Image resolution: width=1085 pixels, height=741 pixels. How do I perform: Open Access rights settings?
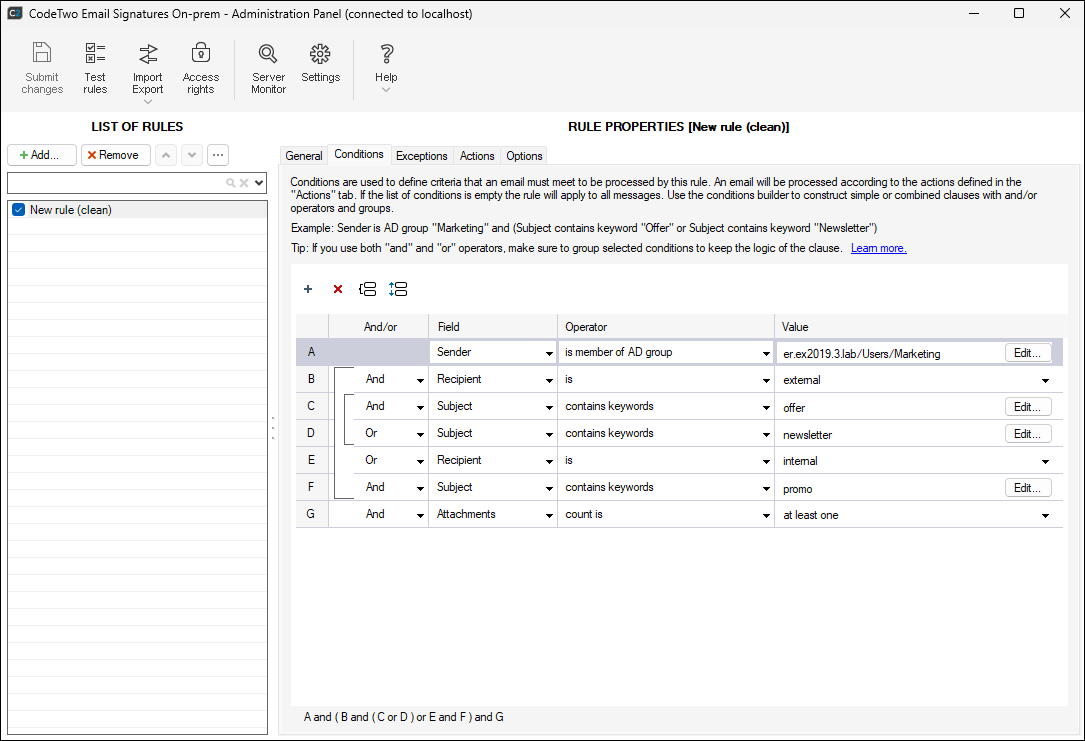pos(201,68)
